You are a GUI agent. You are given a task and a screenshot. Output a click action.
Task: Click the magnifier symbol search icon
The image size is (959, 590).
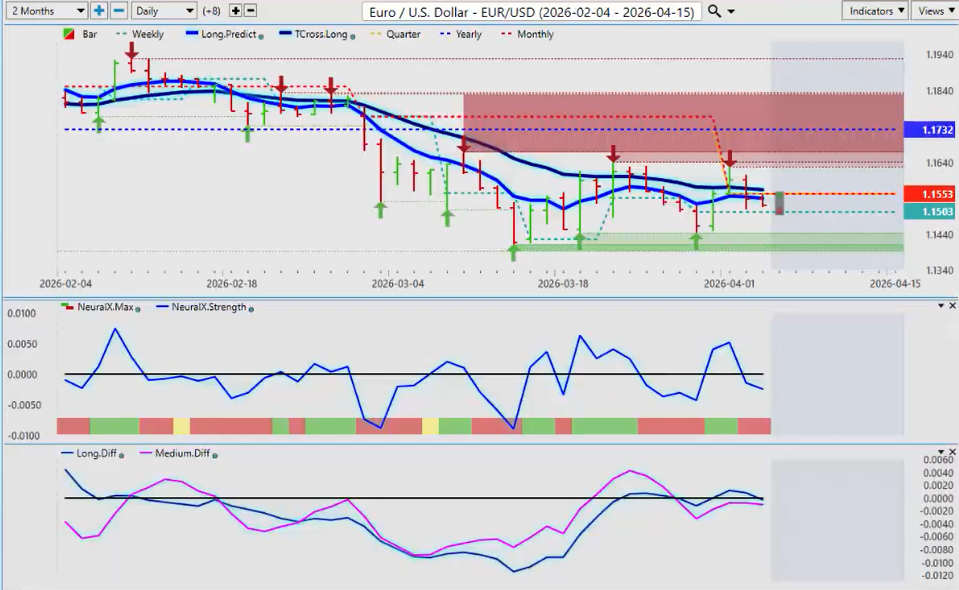click(x=712, y=11)
